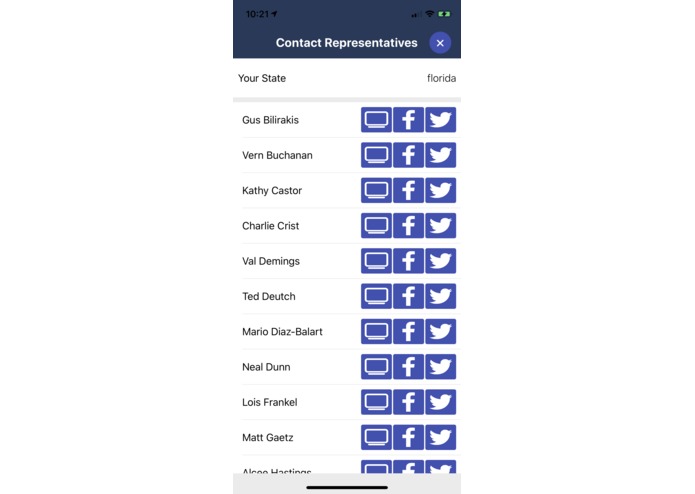This screenshot has width=695, height=494.
Task: Select the Your State row label
Action: pos(262,78)
